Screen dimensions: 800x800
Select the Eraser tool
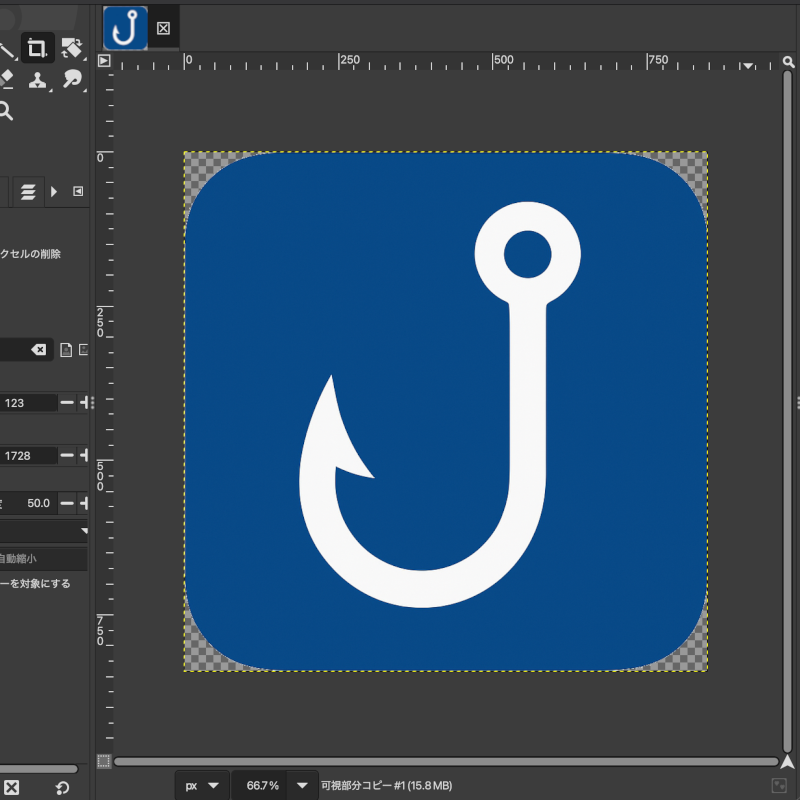[6, 80]
